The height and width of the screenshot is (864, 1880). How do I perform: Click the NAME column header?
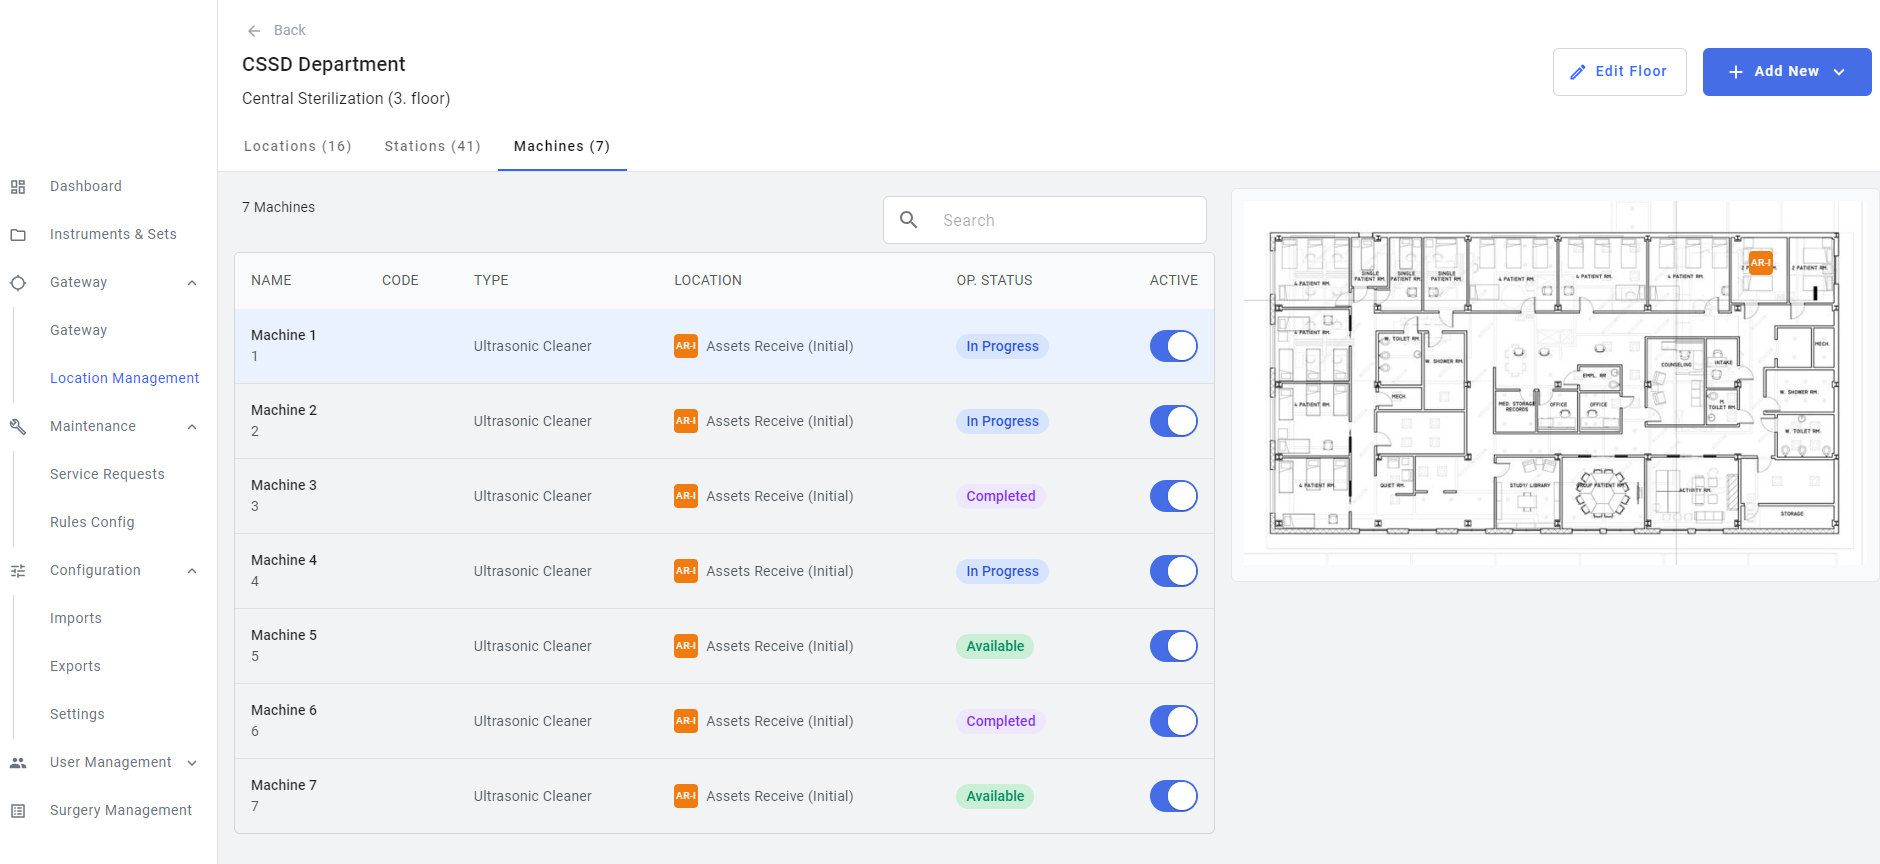[x=271, y=280]
